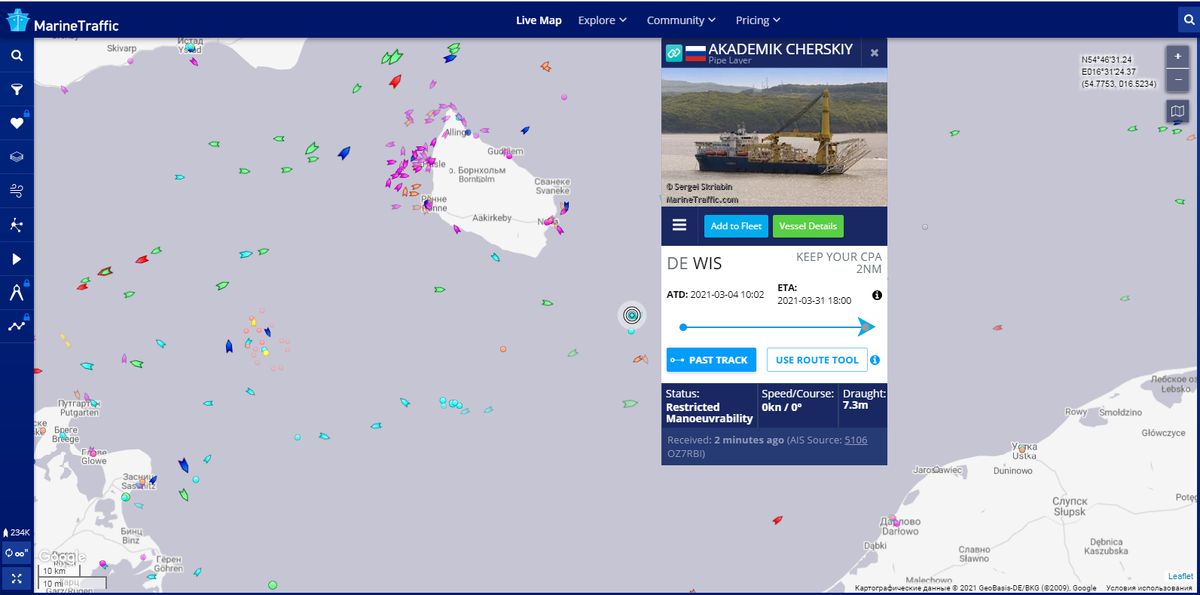Open the voyage chart line icon
Screen dimensions: 1200x595
17,325
